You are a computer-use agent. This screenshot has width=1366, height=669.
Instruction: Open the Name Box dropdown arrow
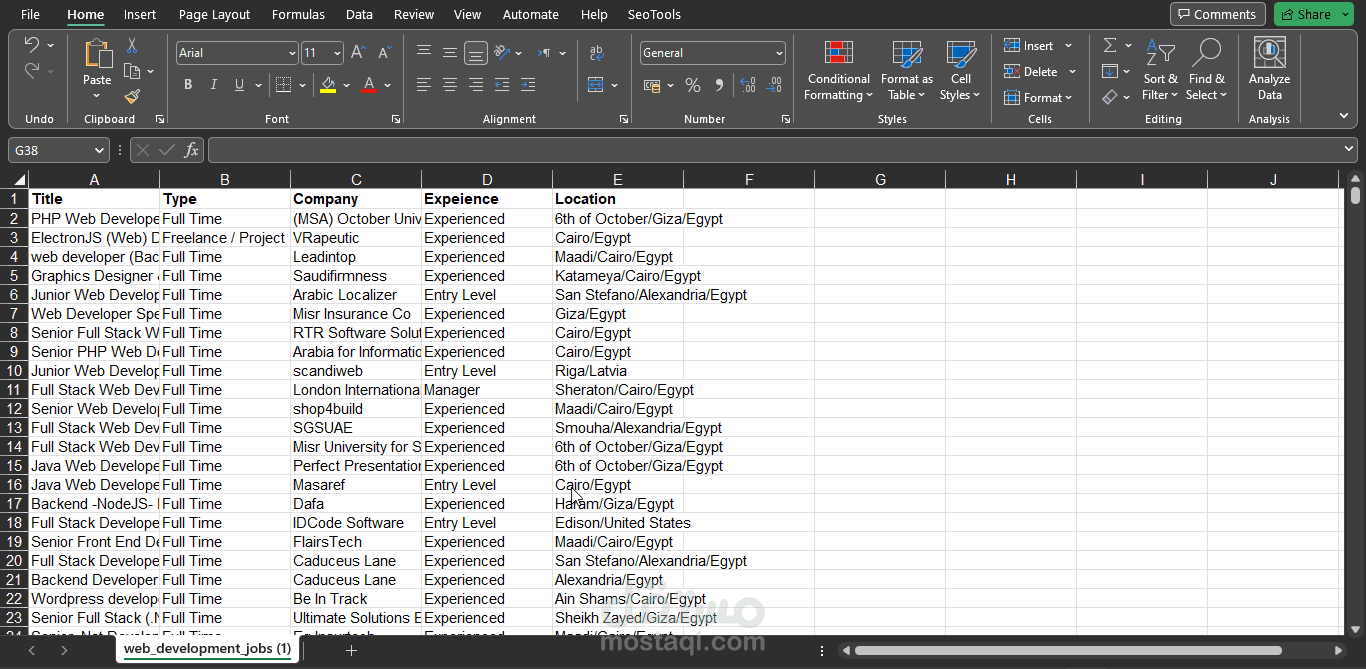99,150
